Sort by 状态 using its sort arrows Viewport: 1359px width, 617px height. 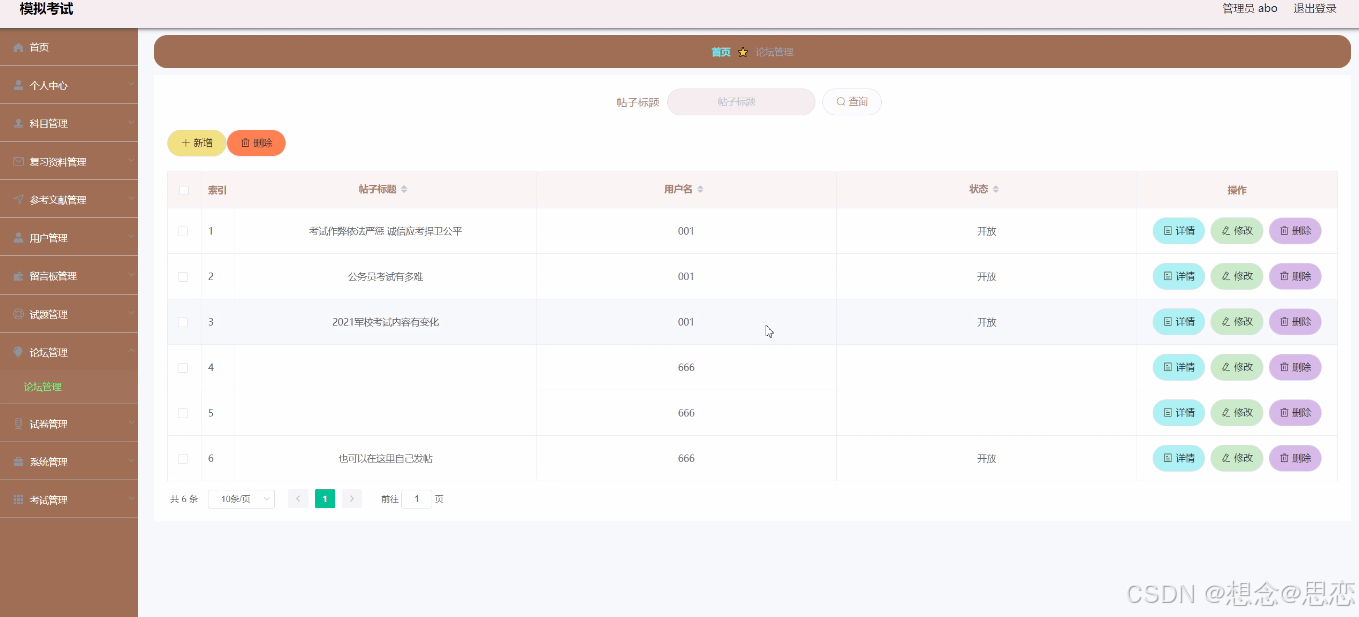pos(995,190)
